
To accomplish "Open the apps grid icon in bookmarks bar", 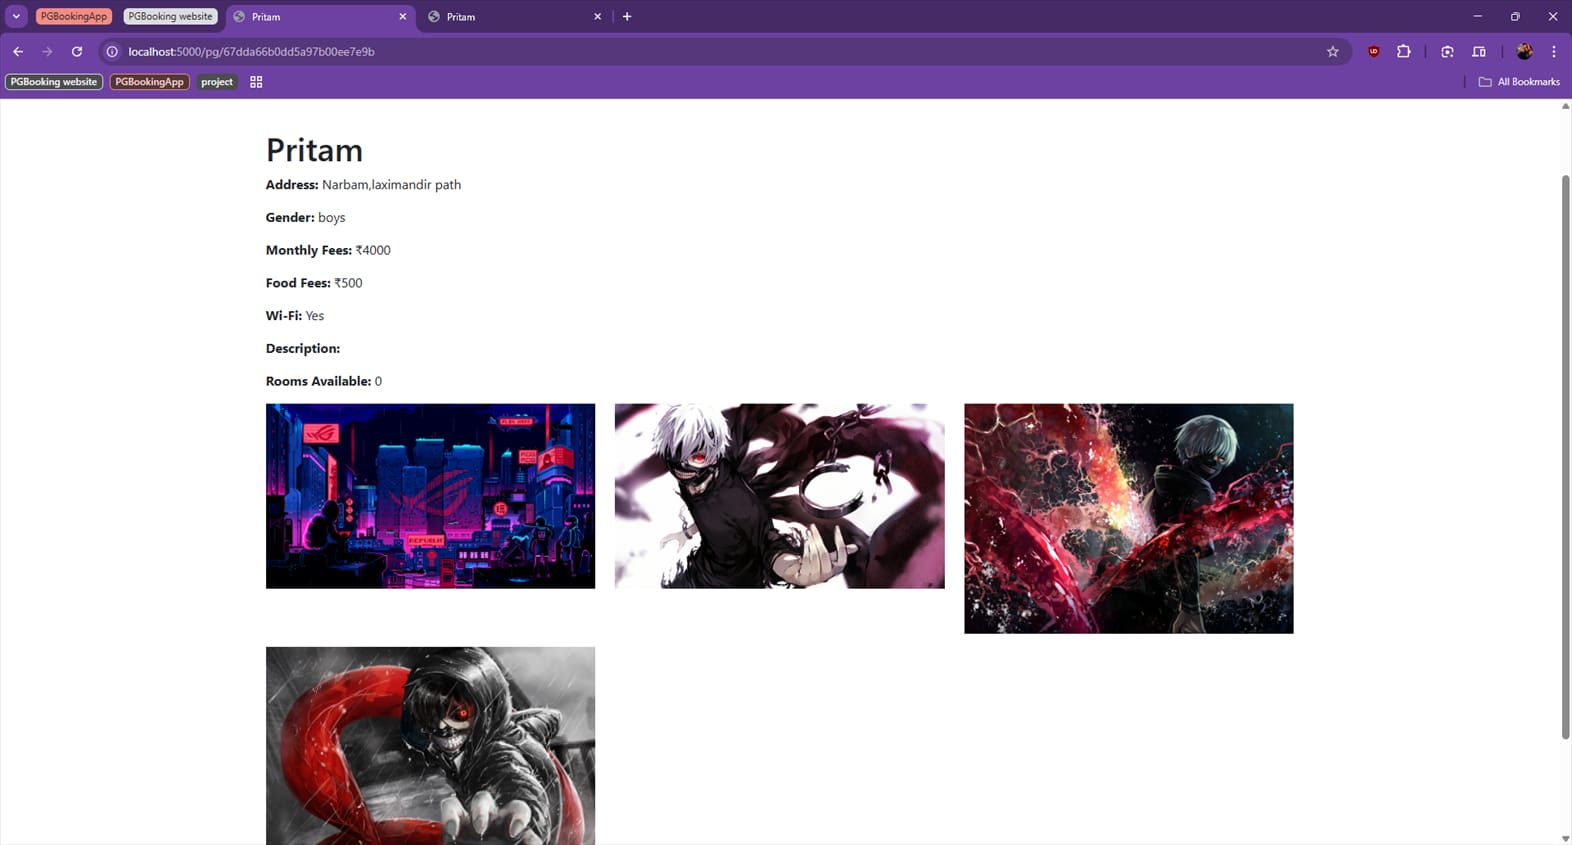I will pos(256,82).
